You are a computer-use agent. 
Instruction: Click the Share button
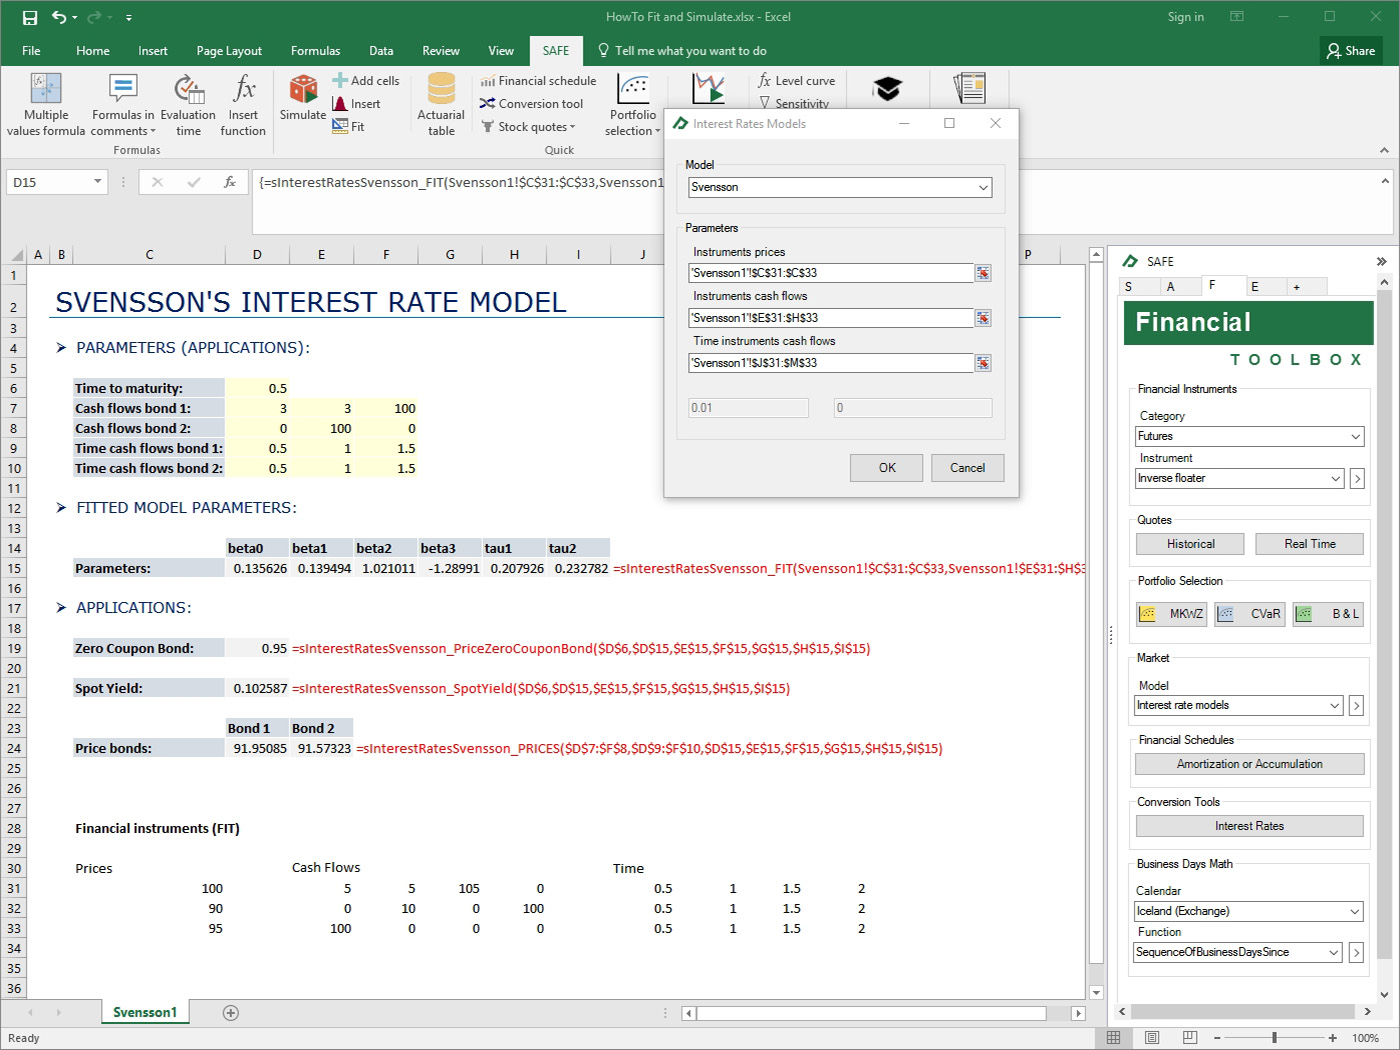[1350, 51]
